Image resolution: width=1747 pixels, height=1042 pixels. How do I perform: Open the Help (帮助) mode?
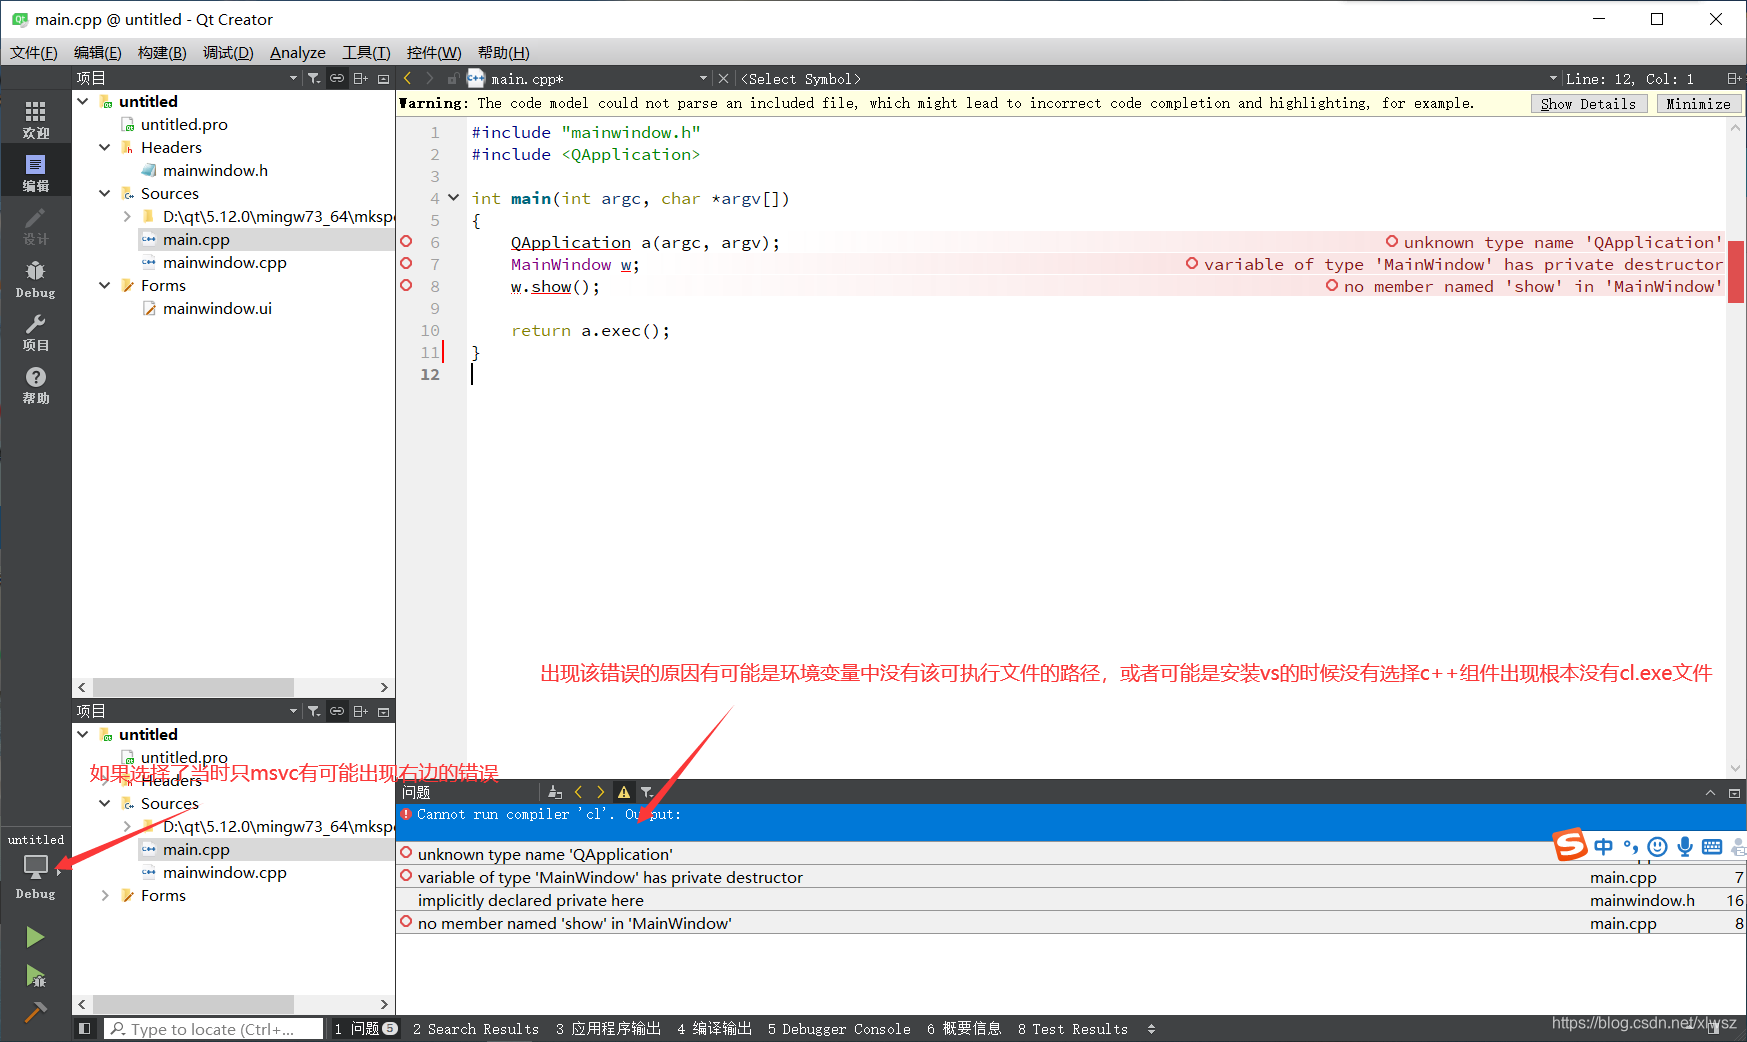[x=36, y=384]
